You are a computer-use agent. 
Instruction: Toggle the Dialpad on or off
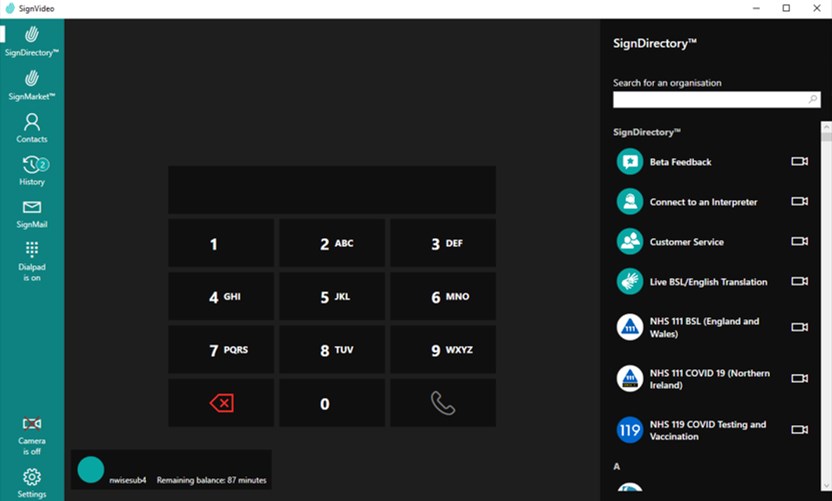(32, 261)
